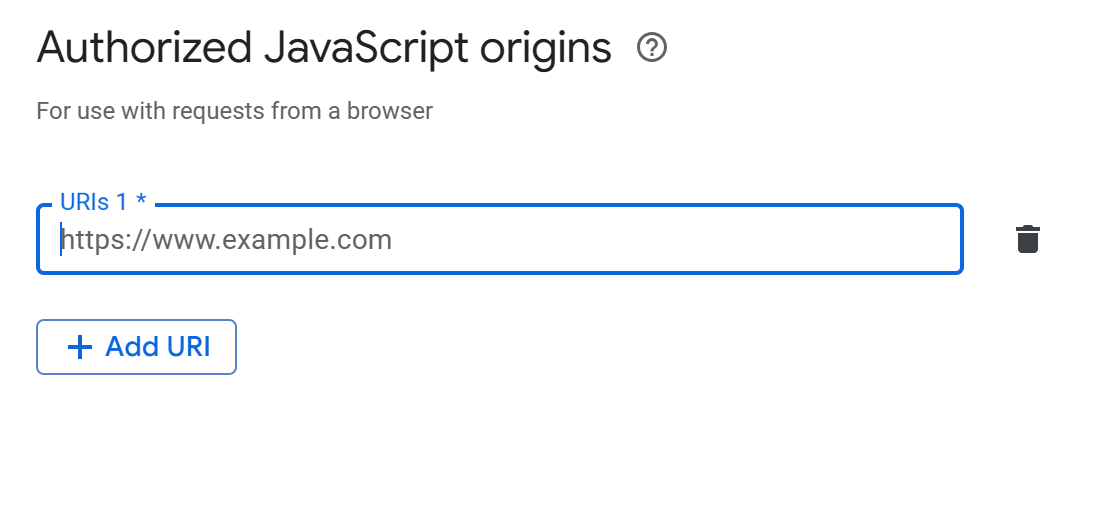
Task: Focus the URIs 1 text field
Action: (500, 240)
